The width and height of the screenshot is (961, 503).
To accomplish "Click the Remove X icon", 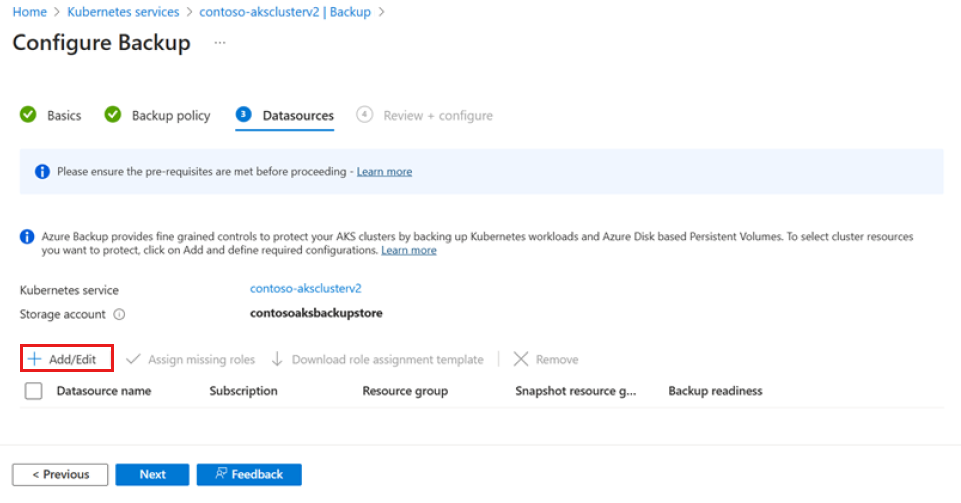I will (520, 359).
